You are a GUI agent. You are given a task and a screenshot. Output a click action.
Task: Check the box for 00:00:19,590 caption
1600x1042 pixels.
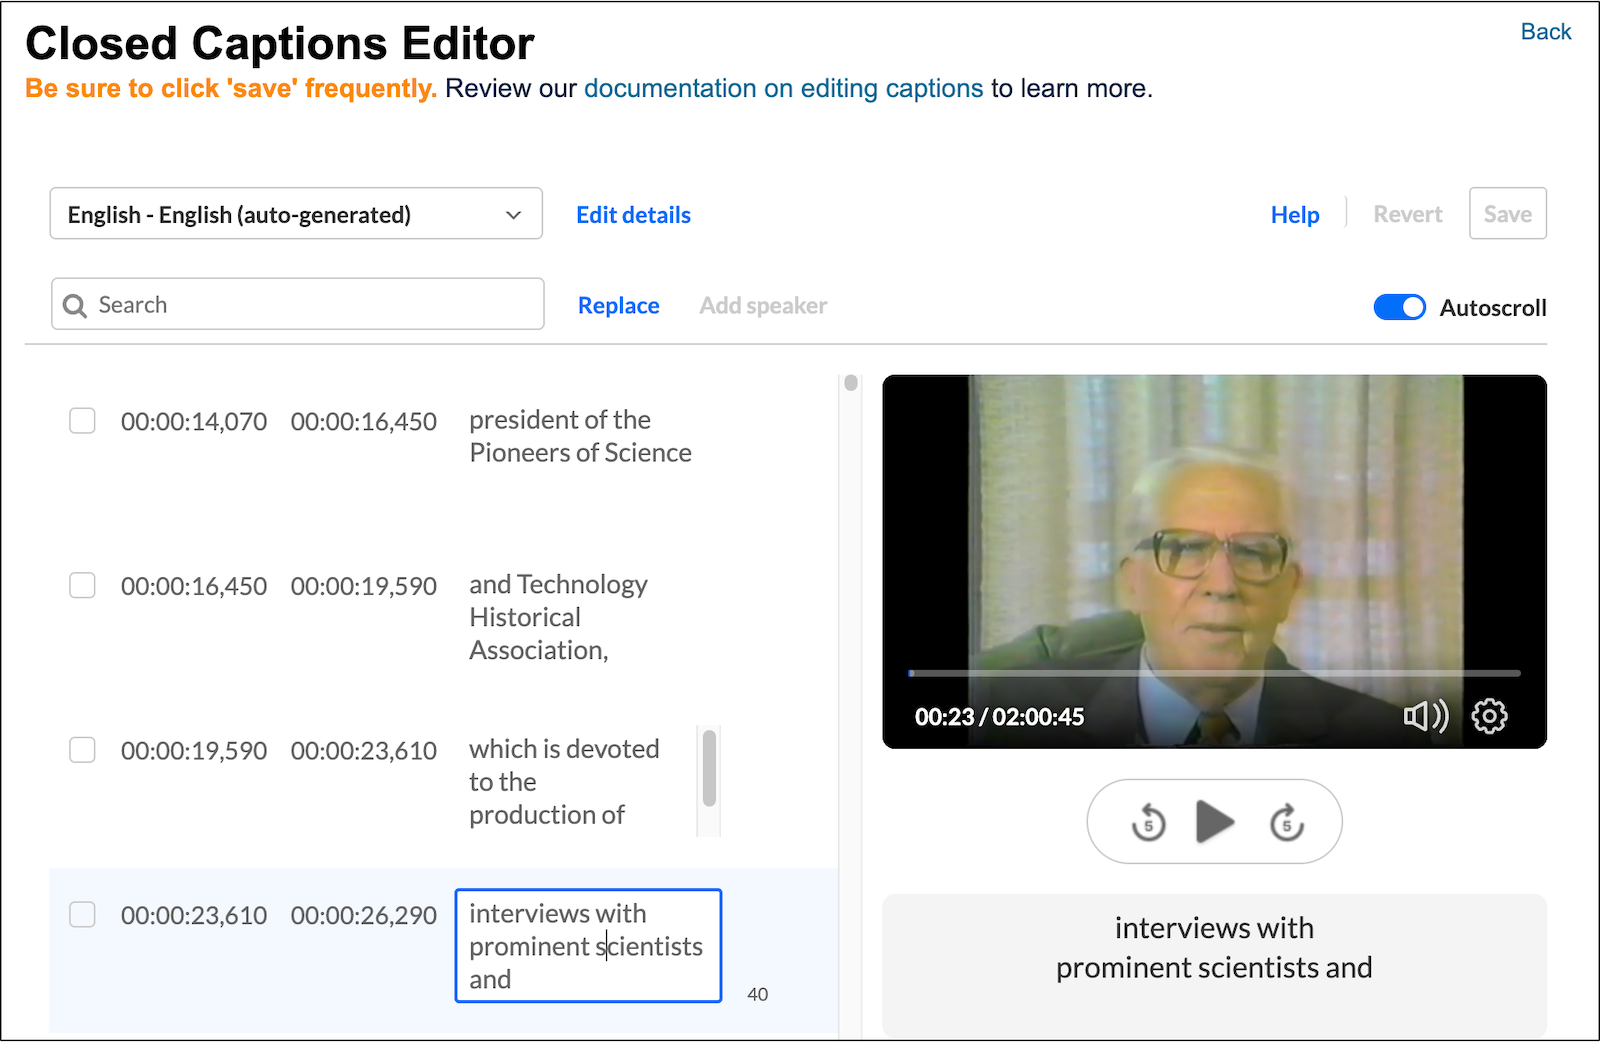coord(82,750)
